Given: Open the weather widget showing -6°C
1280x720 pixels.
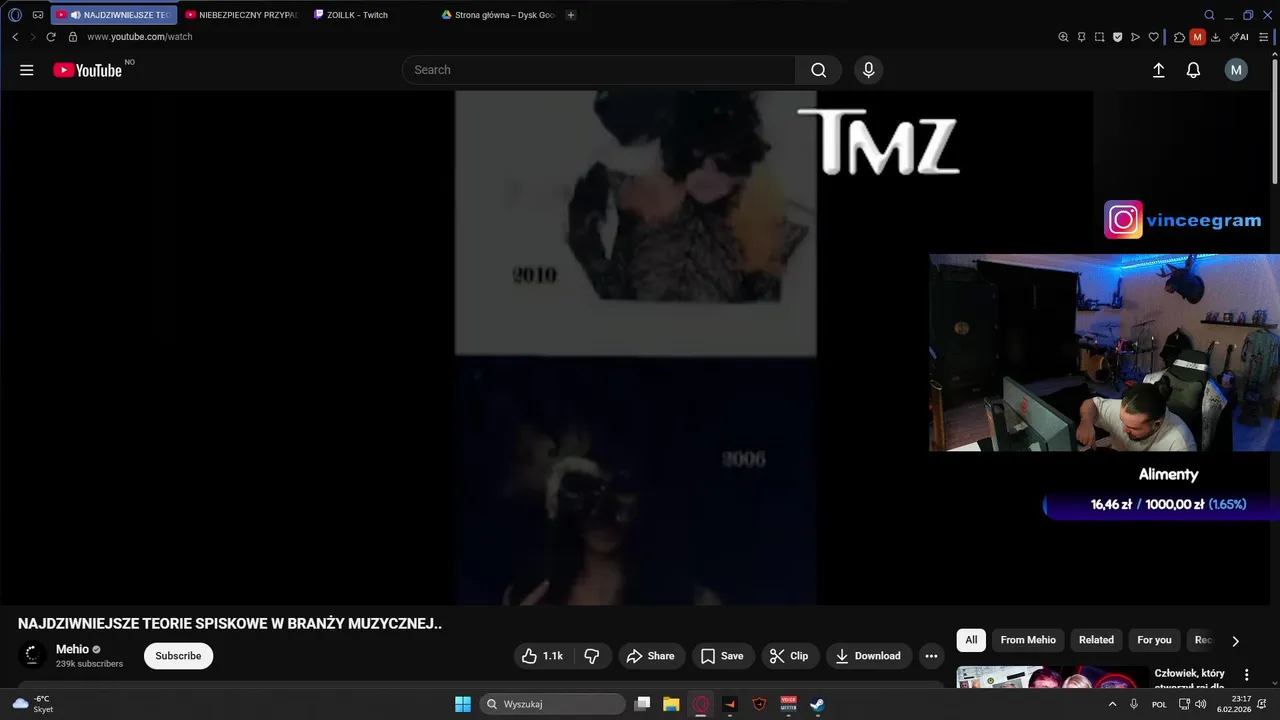Looking at the screenshot, I should point(33,704).
